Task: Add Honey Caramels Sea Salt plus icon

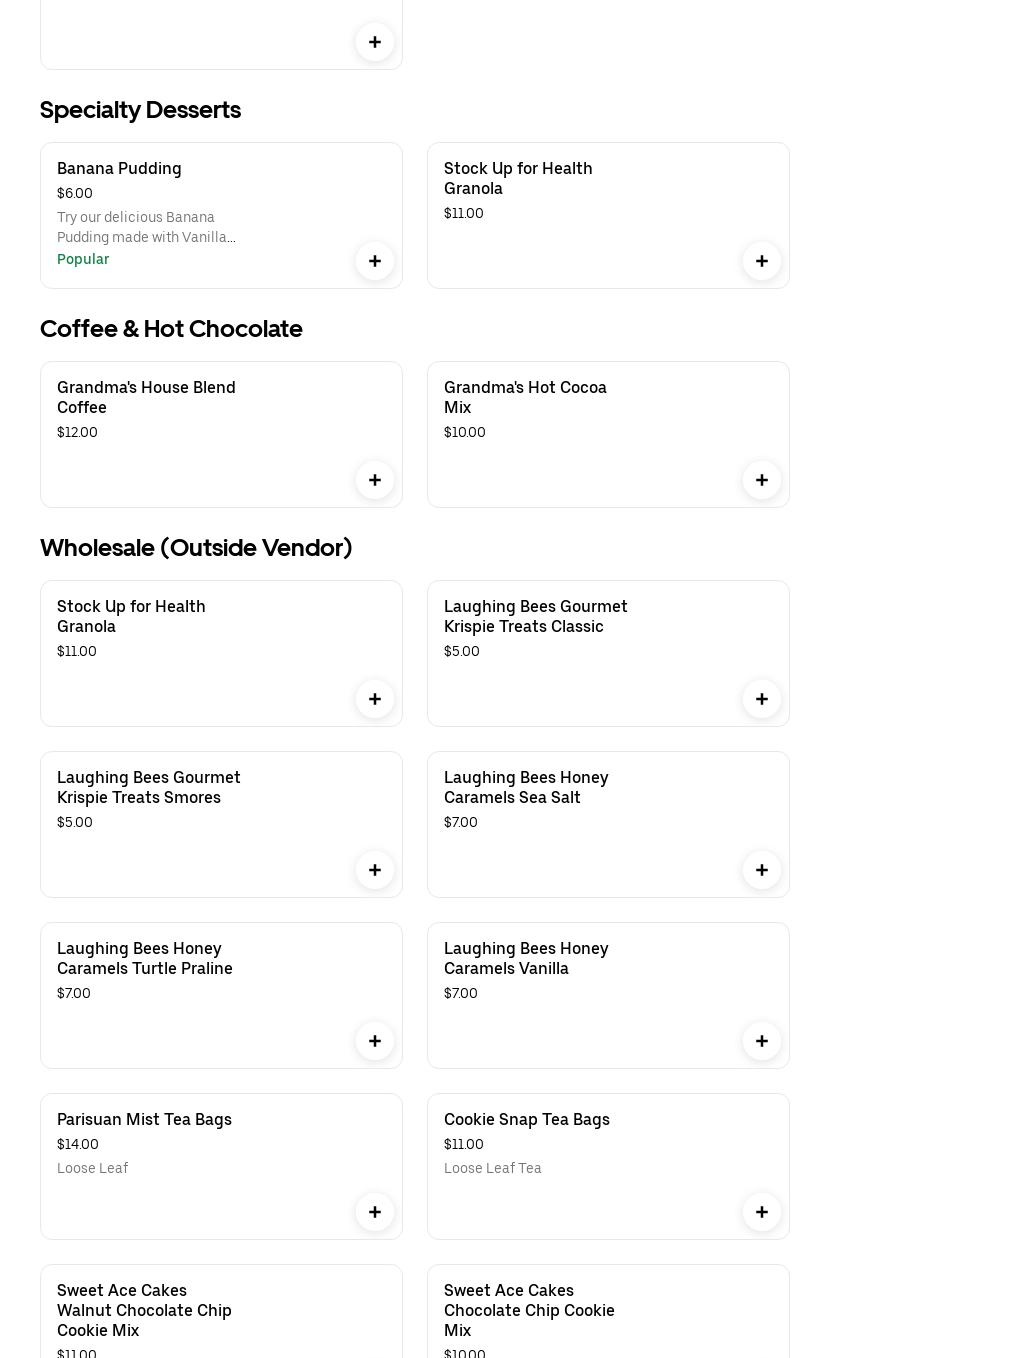Action: [762, 870]
